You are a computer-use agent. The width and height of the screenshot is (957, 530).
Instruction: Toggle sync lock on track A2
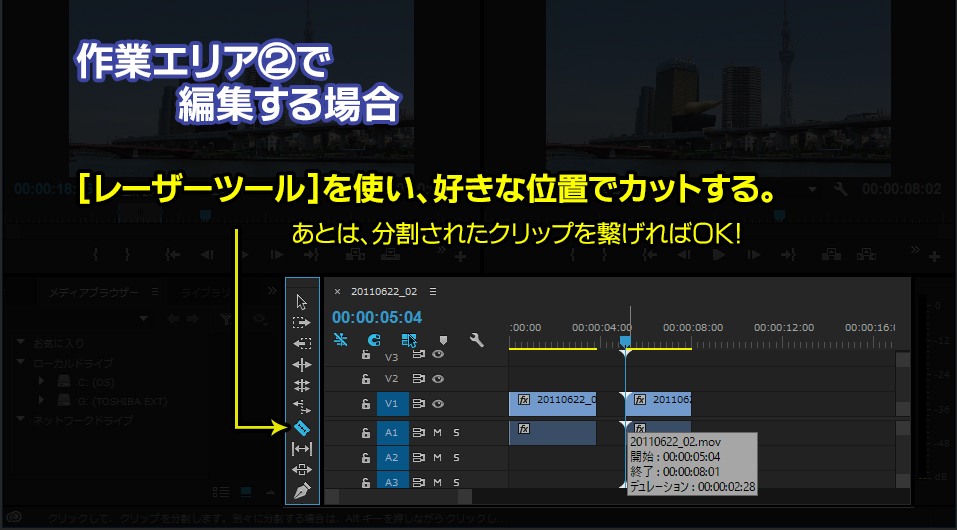click(419, 457)
